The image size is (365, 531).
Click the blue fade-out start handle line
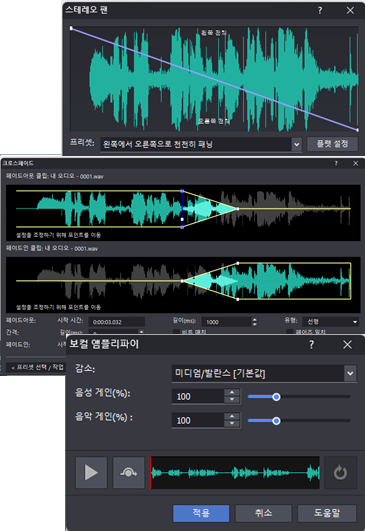(182, 209)
